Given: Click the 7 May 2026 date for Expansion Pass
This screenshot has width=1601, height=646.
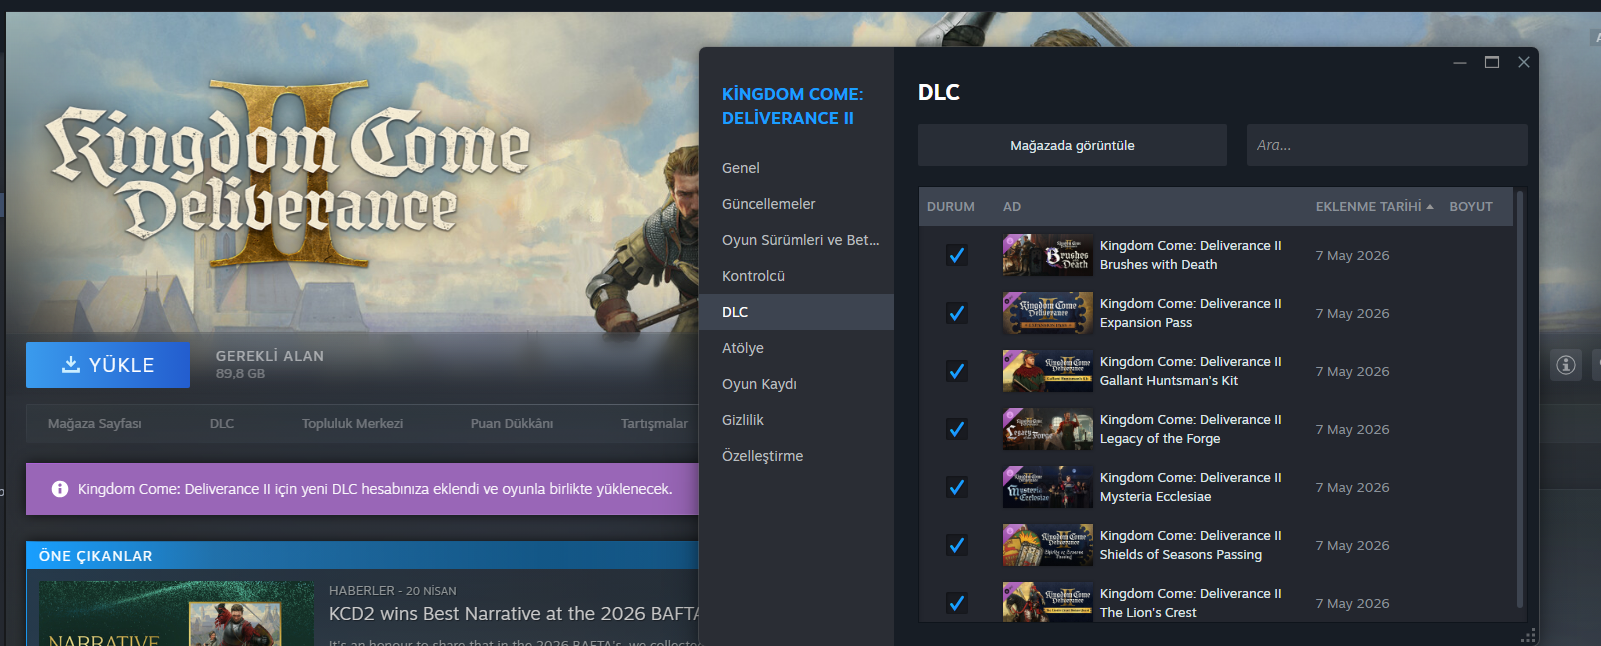Looking at the screenshot, I should tap(1352, 313).
